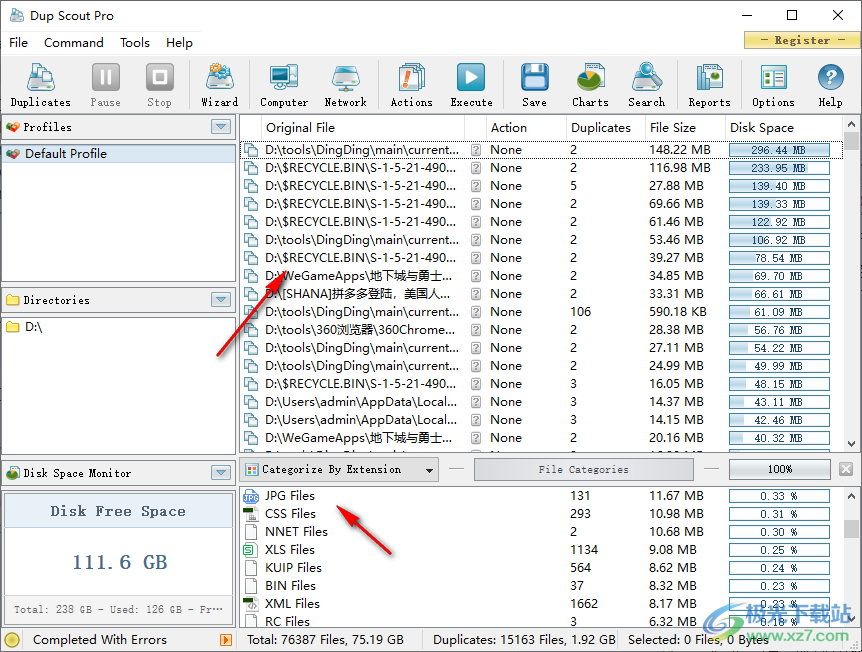Image resolution: width=862 pixels, height=652 pixels.
Task: Click the JPG Files category icon
Action: tap(251, 496)
